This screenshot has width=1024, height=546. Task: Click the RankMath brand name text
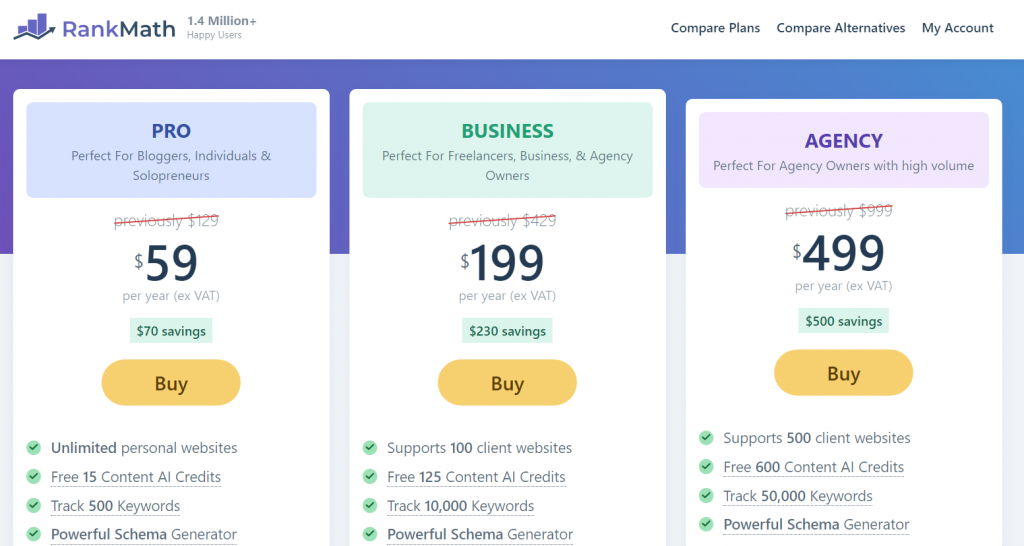coord(119,29)
